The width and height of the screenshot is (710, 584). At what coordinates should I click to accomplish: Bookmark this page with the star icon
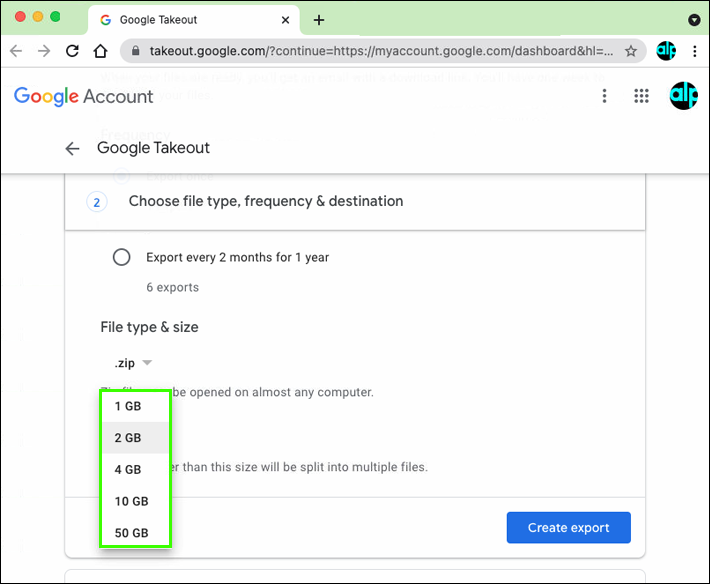(x=631, y=51)
